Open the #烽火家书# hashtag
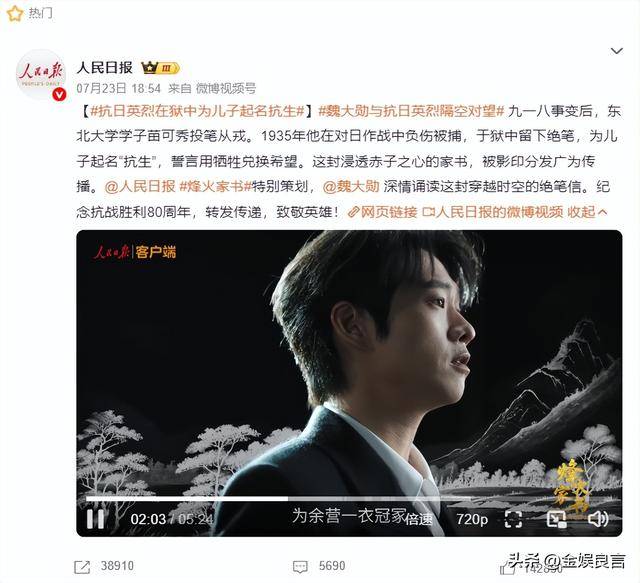 coord(215,187)
